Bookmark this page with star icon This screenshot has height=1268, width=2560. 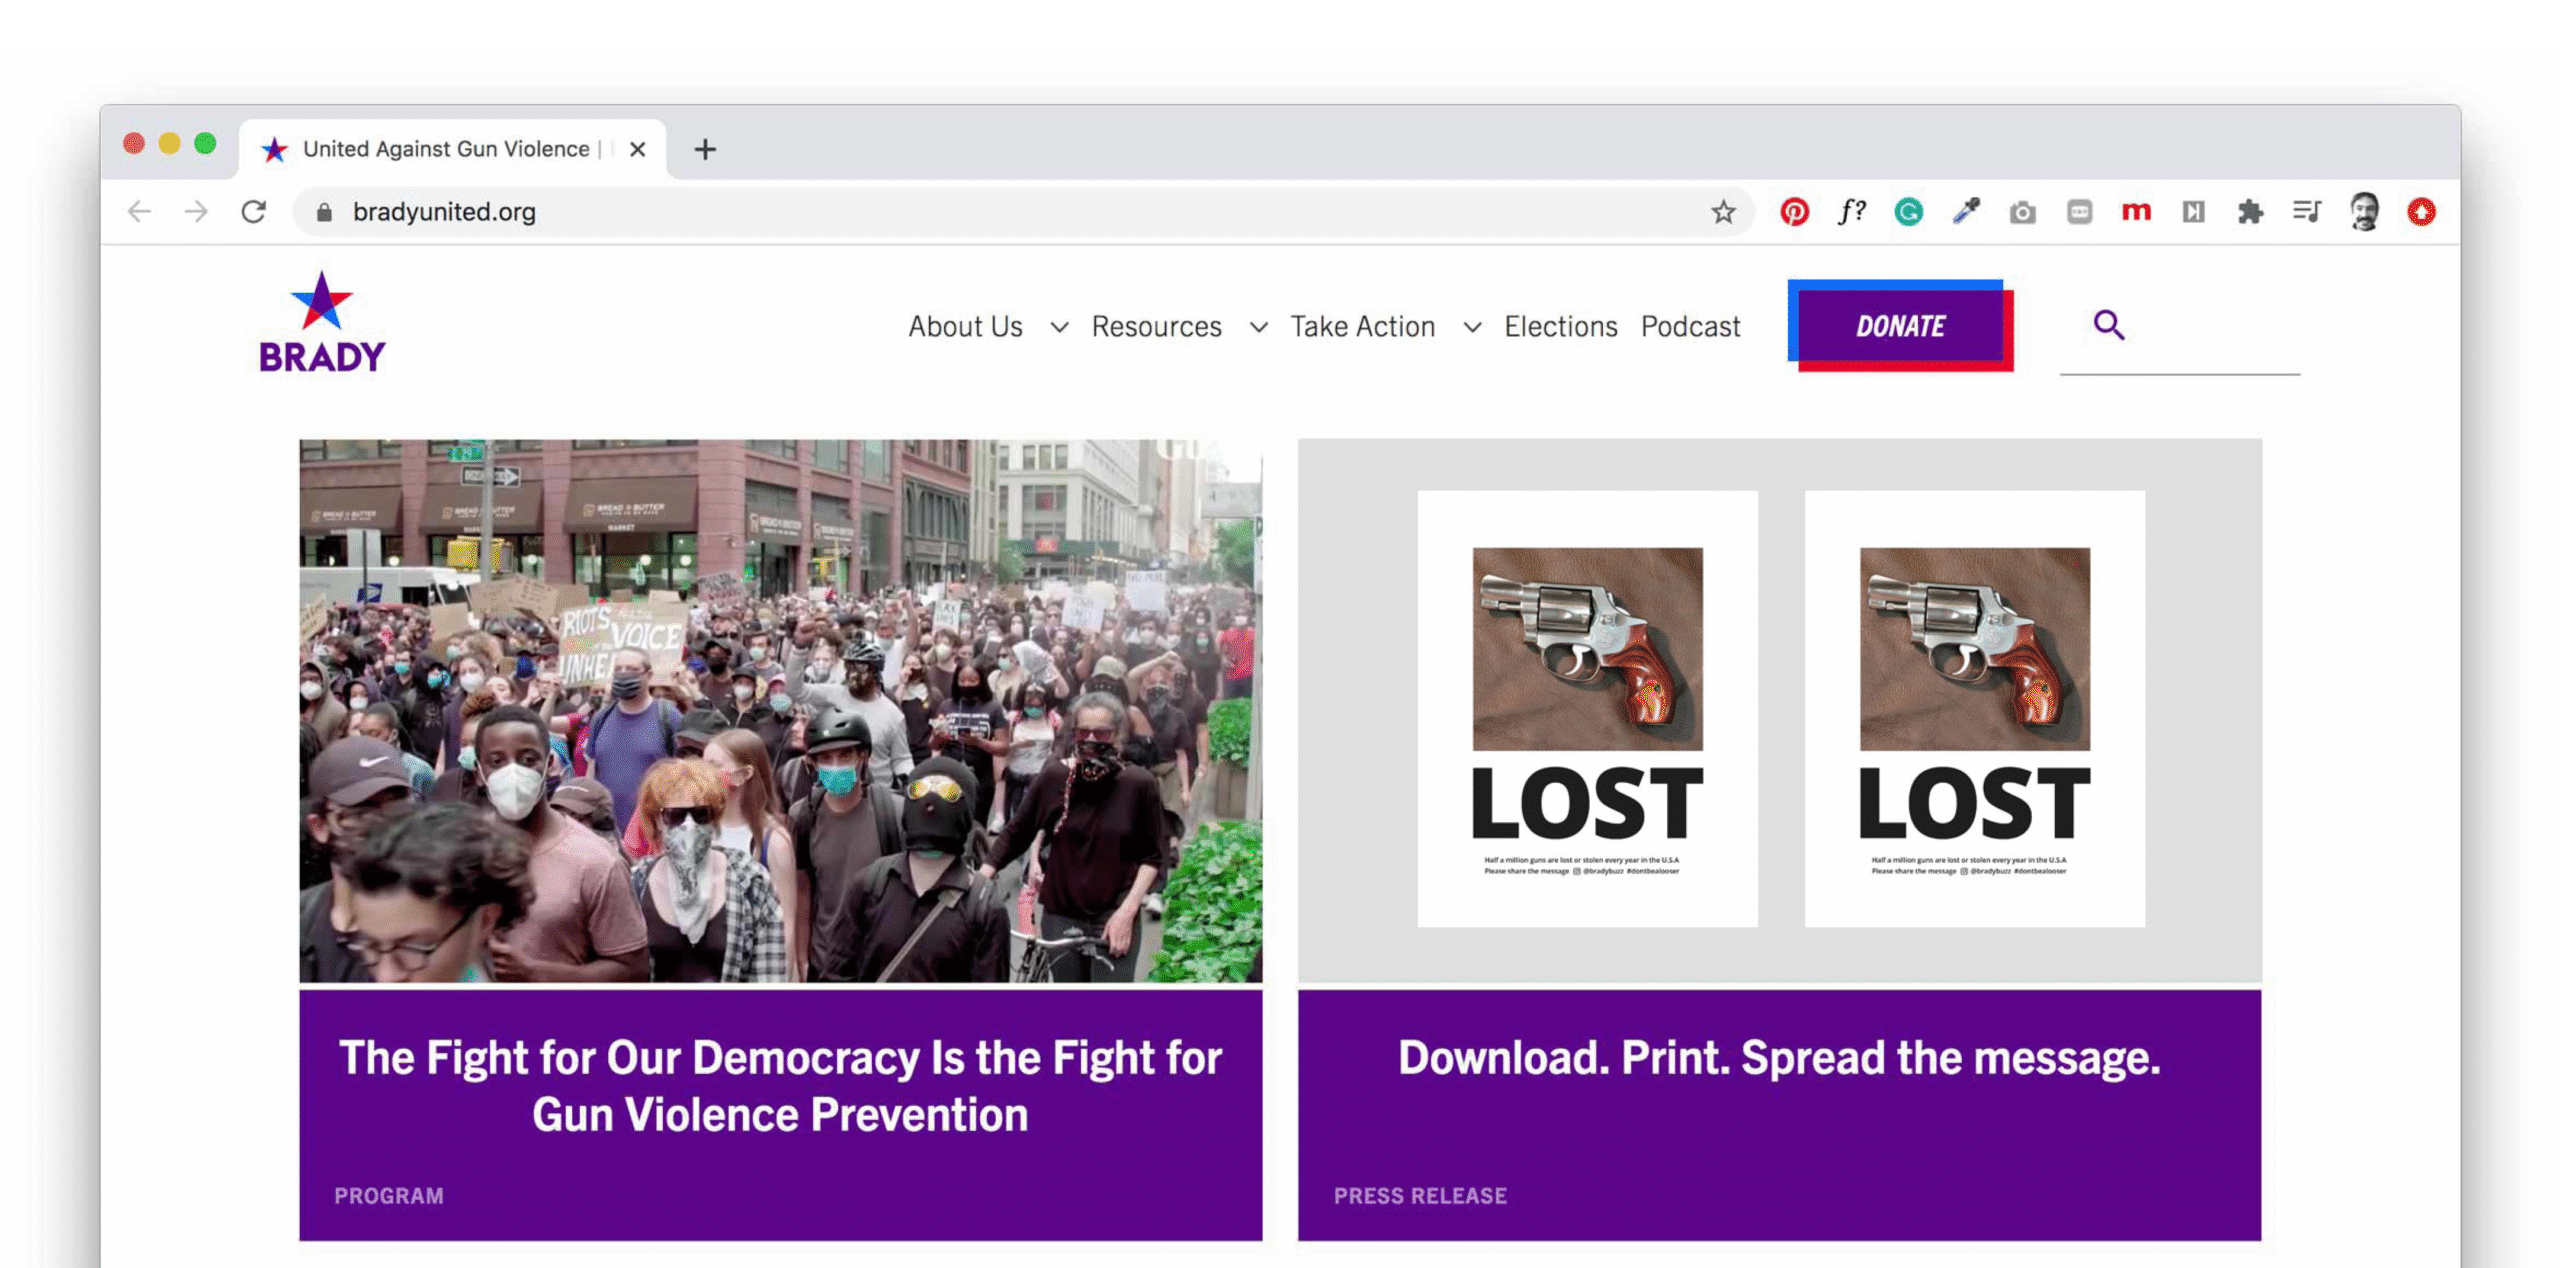(1723, 212)
